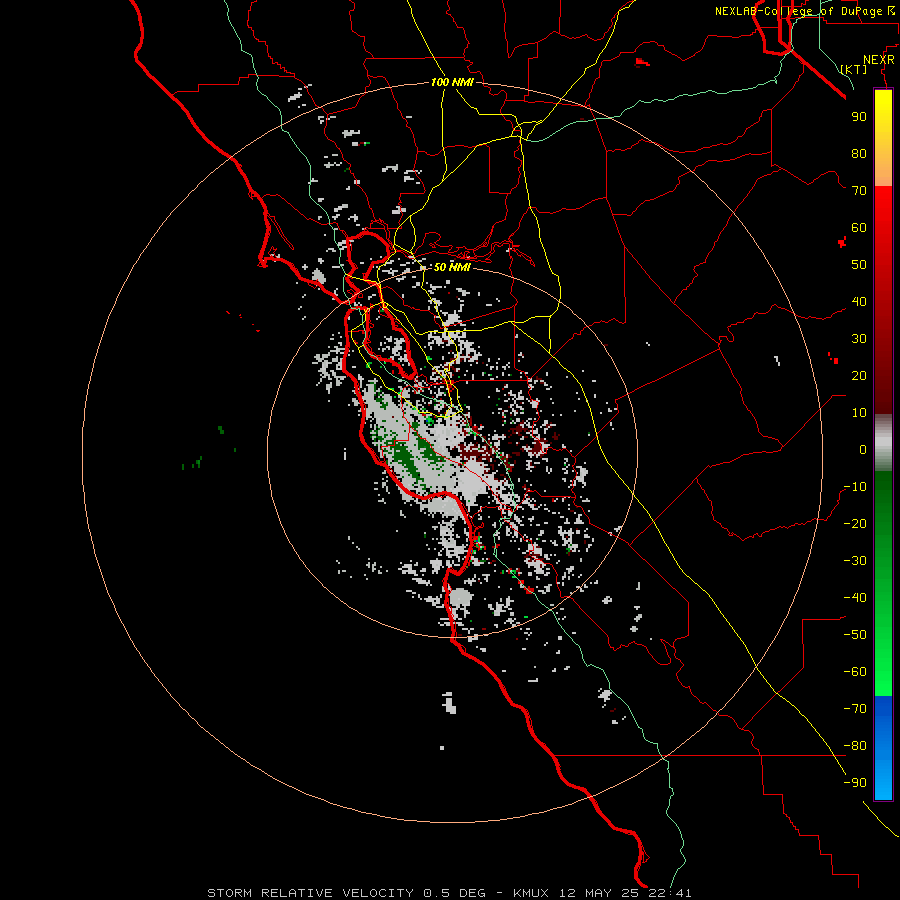
Task: Click the "100 NMI" range ring label
Action: tap(452, 82)
